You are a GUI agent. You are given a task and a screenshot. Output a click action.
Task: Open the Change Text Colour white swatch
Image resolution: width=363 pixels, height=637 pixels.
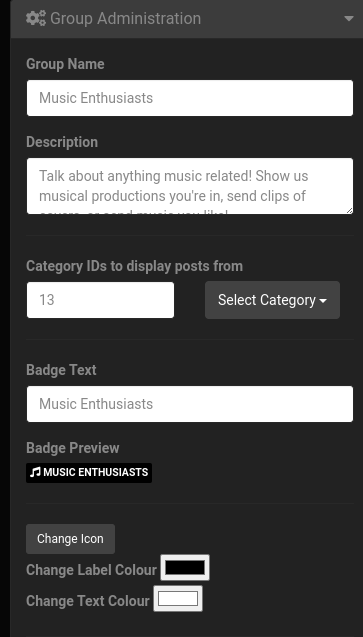(178, 598)
